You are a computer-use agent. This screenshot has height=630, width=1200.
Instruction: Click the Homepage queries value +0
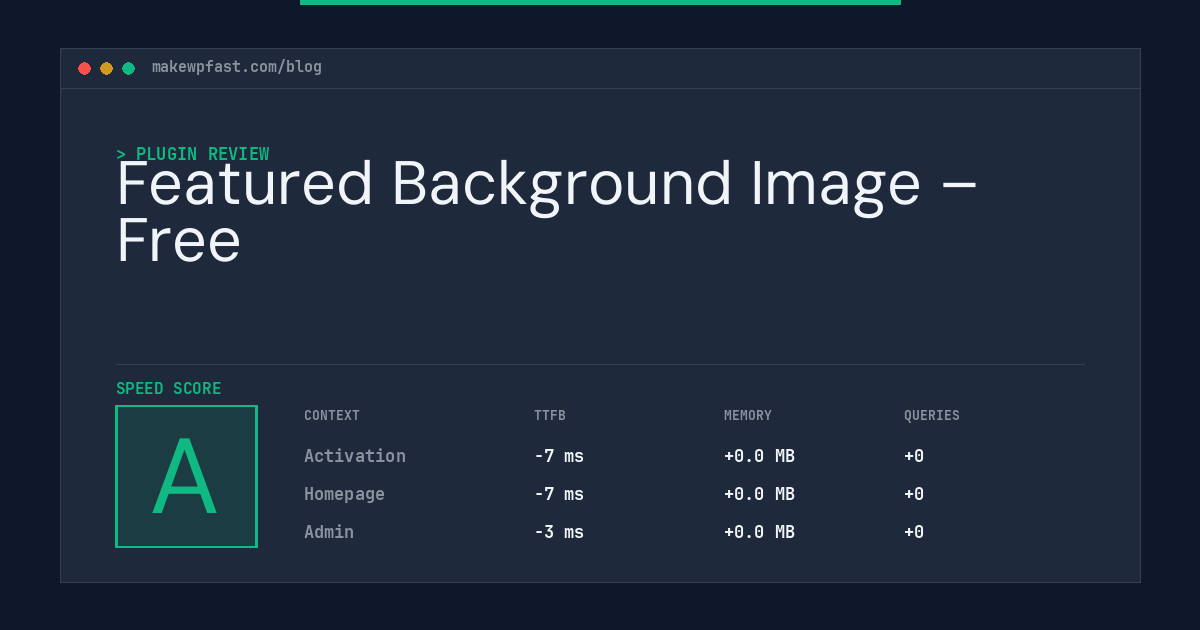[x=914, y=494]
